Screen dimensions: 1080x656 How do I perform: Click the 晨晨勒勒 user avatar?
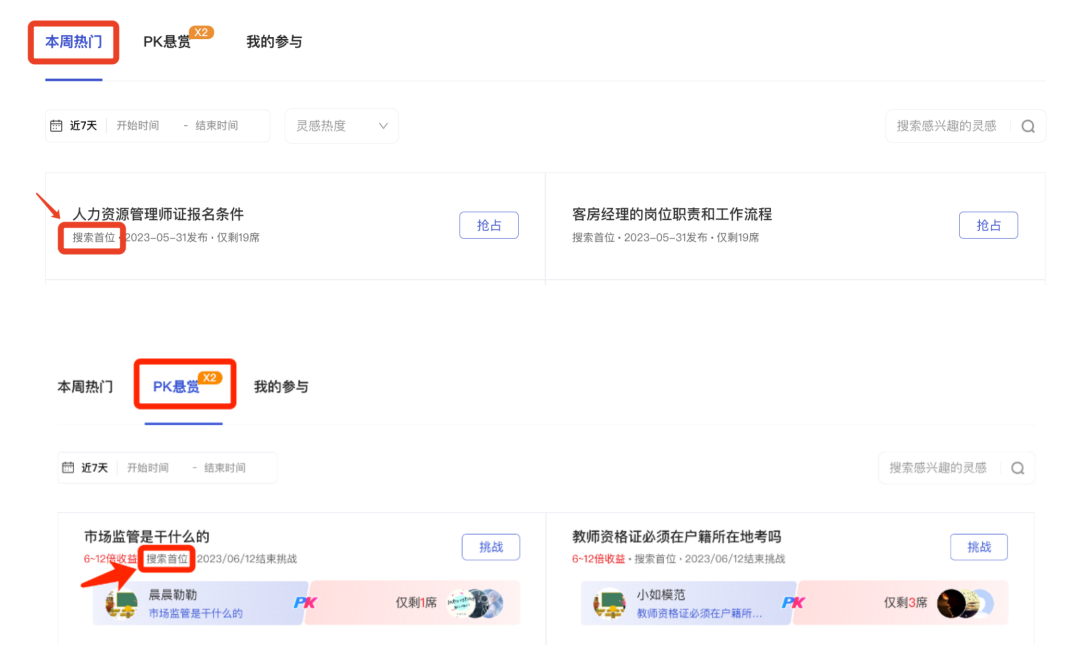(121, 604)
